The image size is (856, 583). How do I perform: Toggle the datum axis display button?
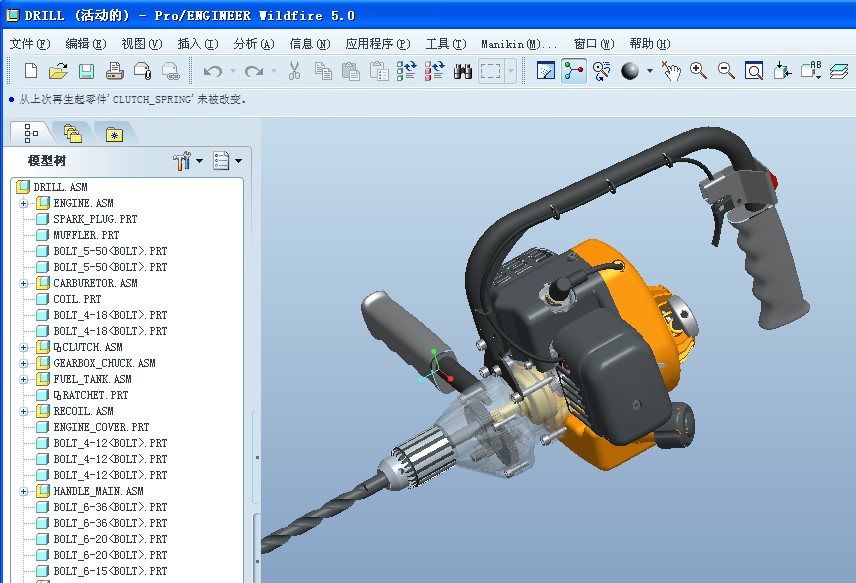[574, 71]
